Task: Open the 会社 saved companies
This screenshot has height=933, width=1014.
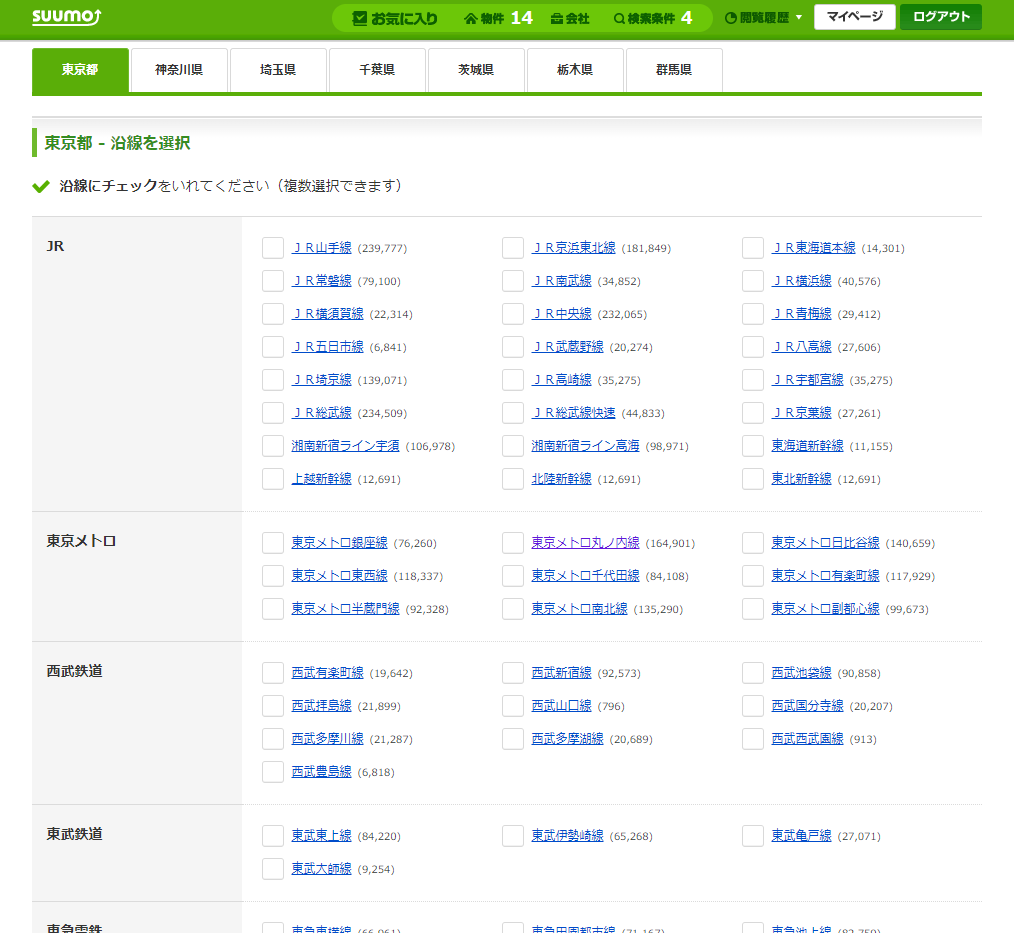Action: (x=570, y=18)
